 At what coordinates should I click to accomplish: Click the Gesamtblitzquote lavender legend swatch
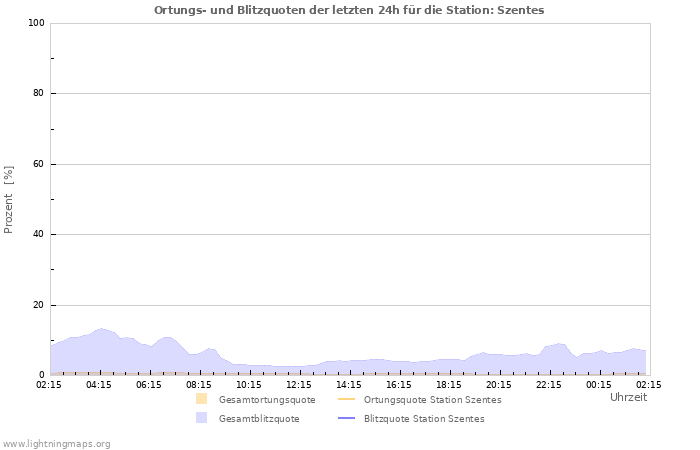[201, 418]
